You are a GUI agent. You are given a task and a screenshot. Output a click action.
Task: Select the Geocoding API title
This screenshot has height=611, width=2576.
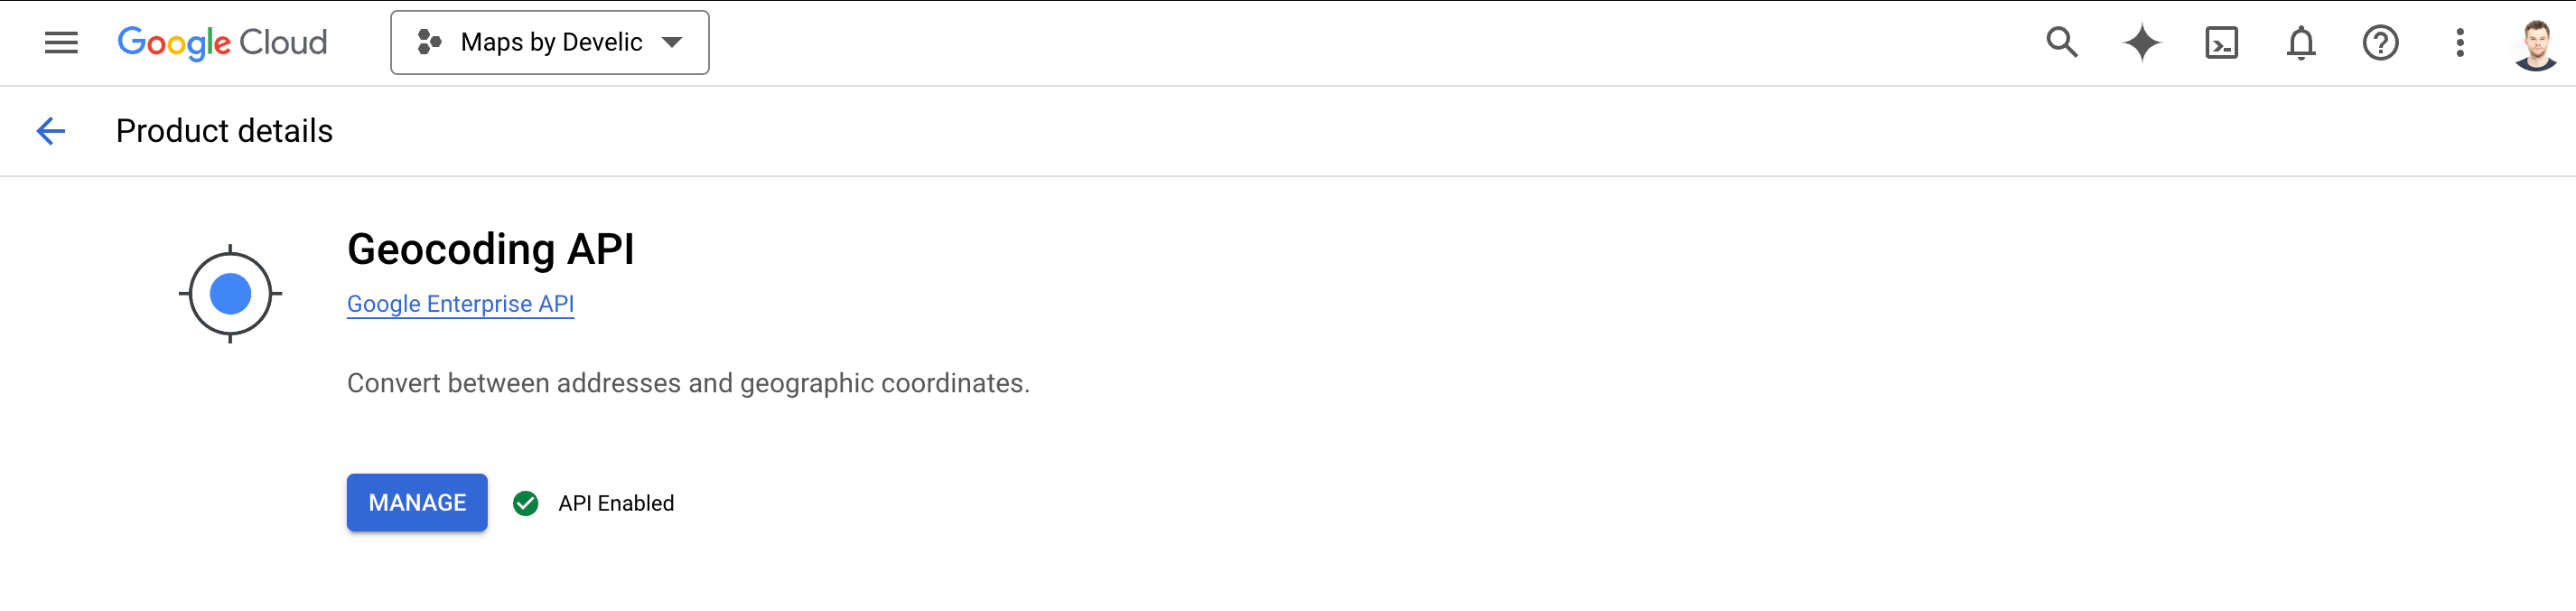[x=491, y=250]
